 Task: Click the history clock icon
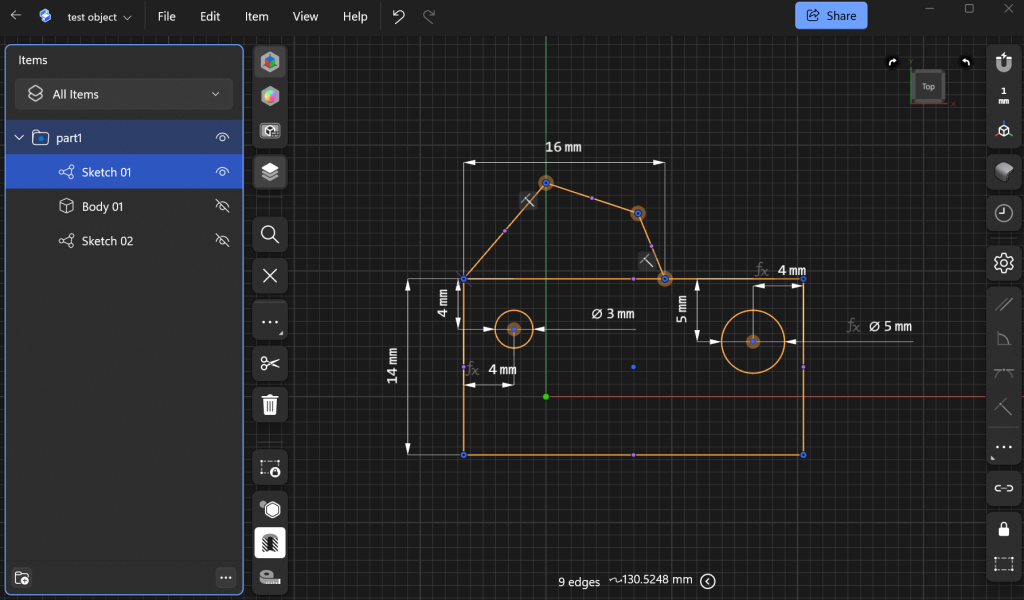(1003, 213)
